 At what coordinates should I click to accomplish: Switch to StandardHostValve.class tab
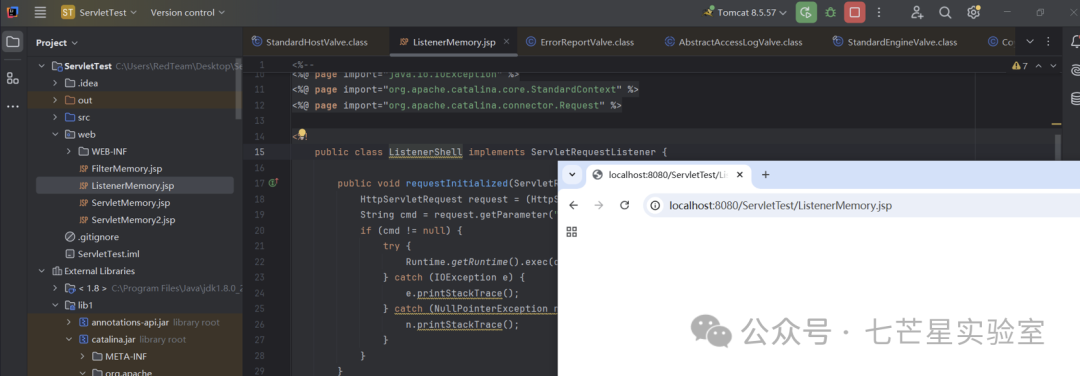pyautogui.click(x=310, y=42)
